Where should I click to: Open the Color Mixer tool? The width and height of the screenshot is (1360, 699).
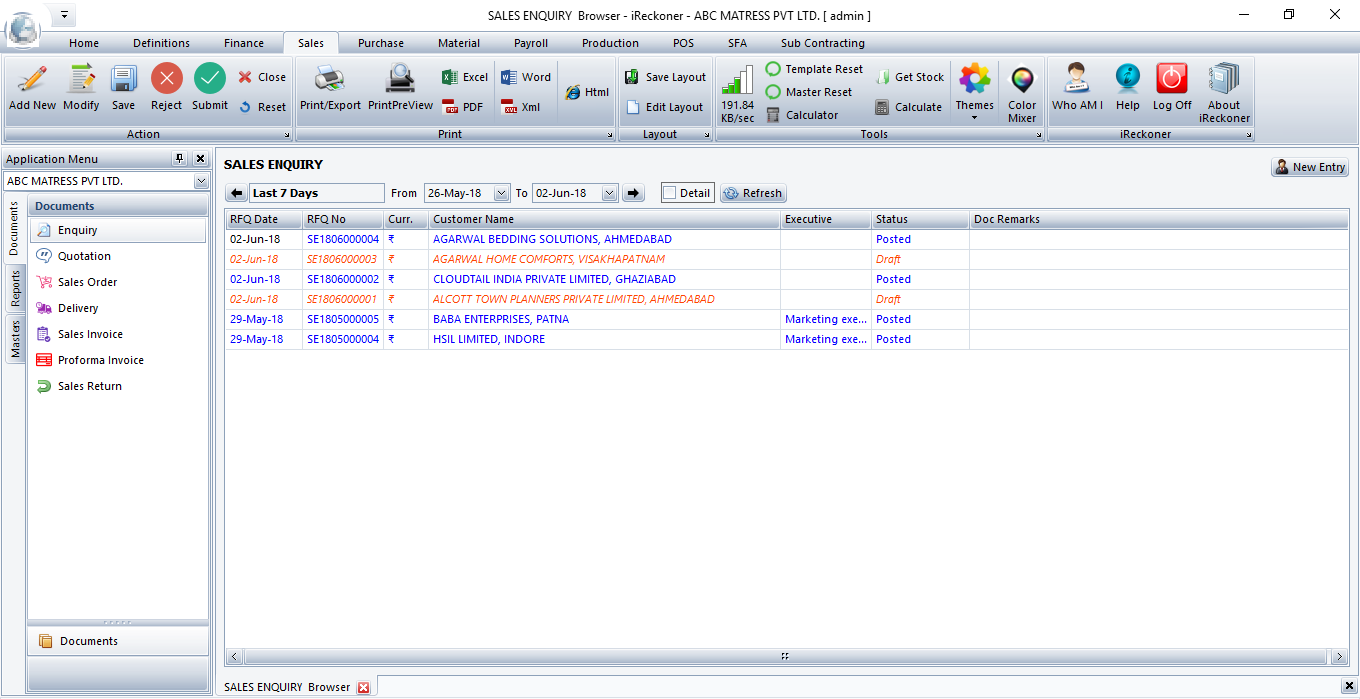click(x=1022, y=81)
